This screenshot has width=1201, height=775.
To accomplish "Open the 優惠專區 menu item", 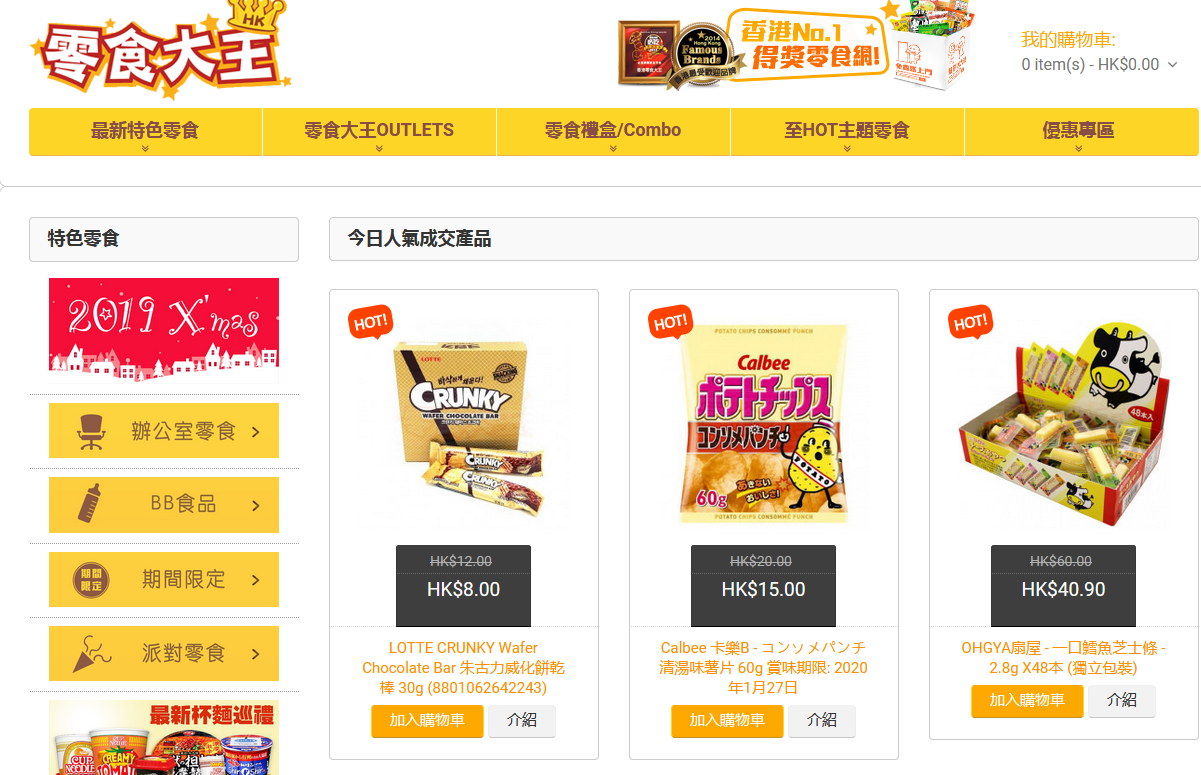I will (1081, 132).
